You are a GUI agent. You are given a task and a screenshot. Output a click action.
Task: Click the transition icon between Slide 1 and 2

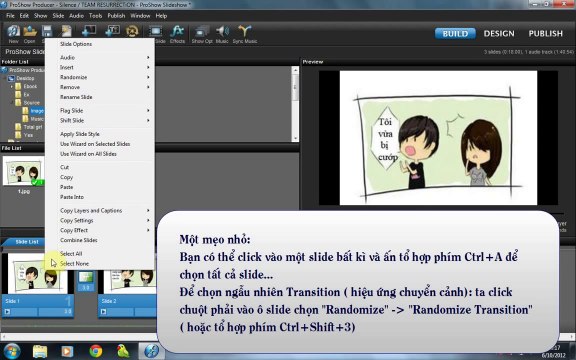(x=86, y=278)
